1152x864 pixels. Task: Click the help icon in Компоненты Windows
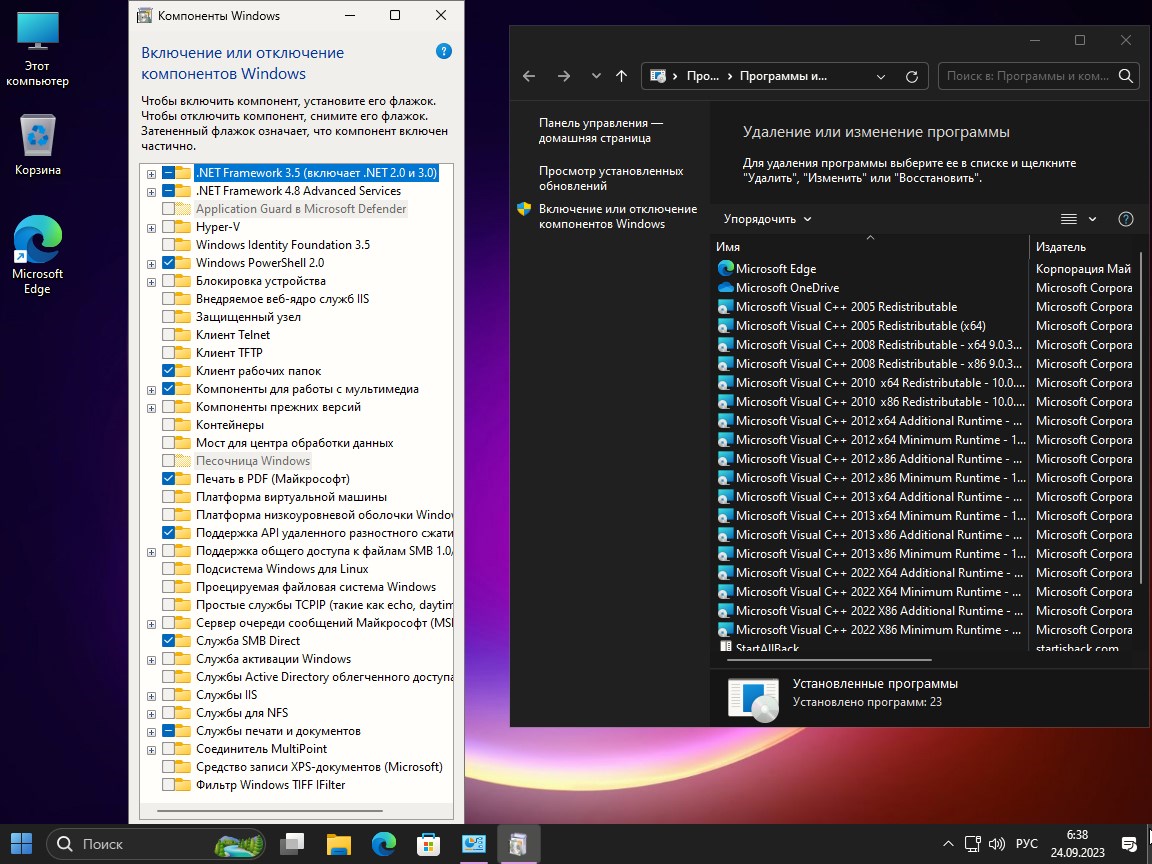pos(444,51)
